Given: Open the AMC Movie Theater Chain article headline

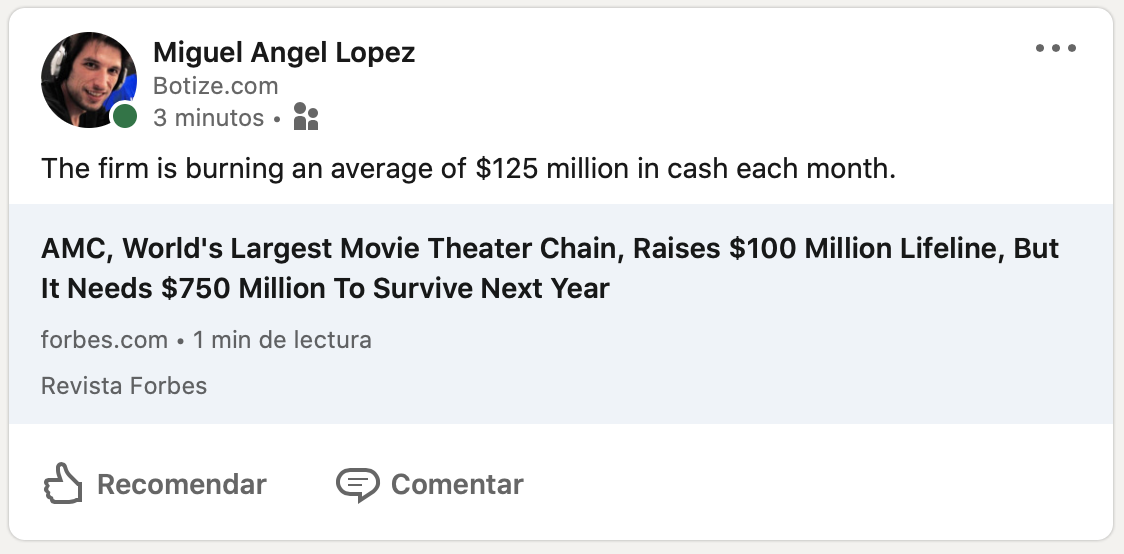Looking at the screenshot, I should pyautogui.click(x=550, y=268).
